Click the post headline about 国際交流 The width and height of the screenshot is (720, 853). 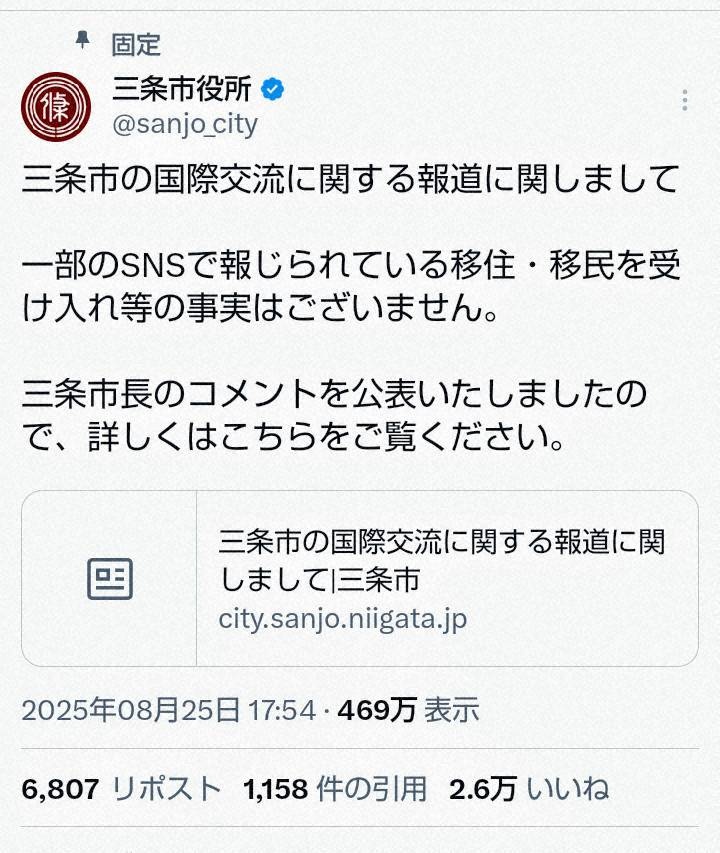(350, 180)
